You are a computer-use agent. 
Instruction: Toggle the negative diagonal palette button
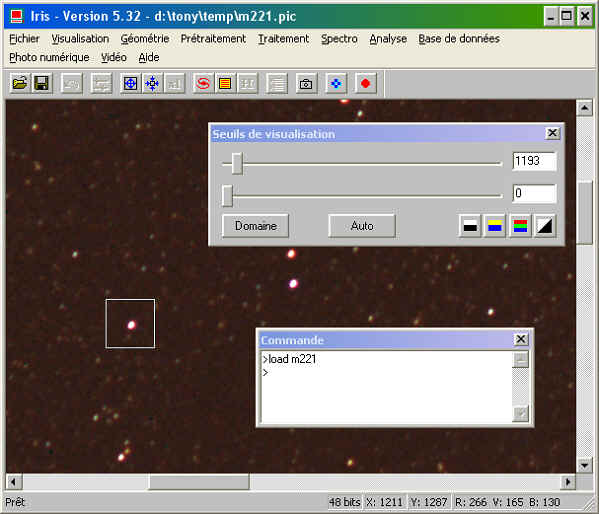click(545, 226)
